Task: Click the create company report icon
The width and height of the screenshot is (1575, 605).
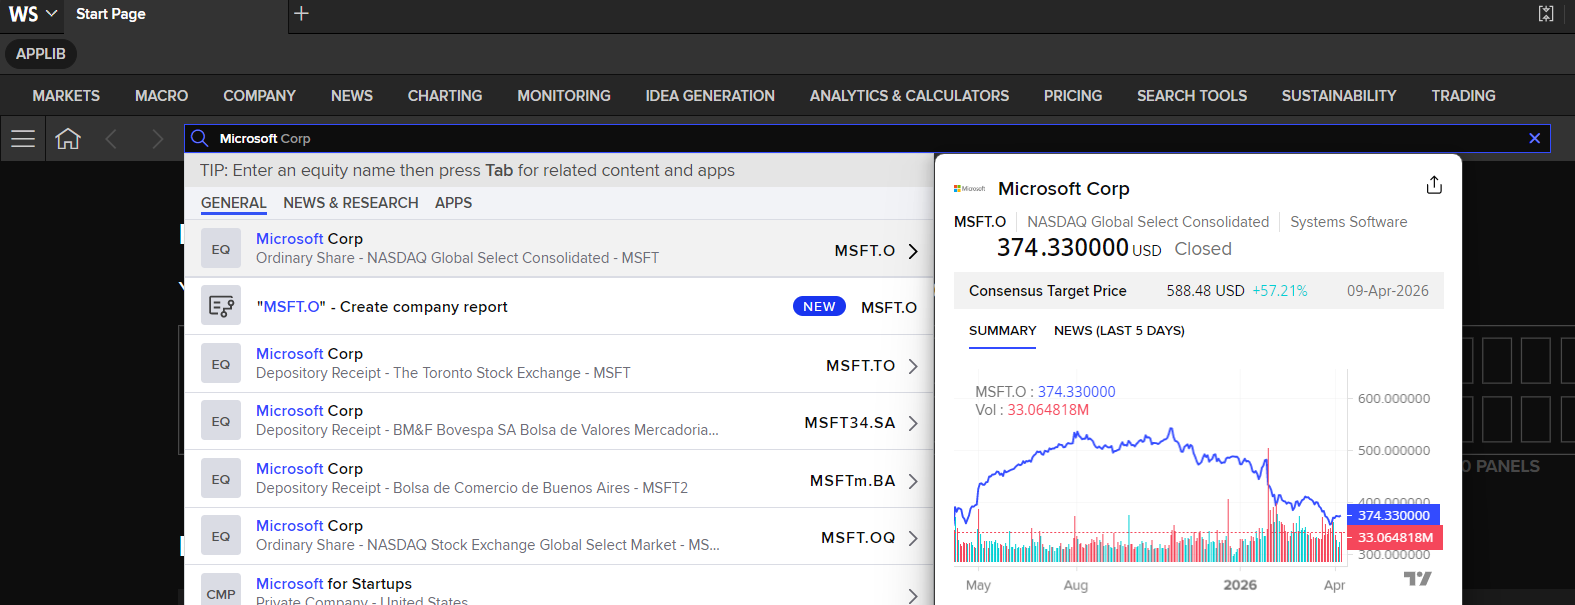Action: (221, 306)
